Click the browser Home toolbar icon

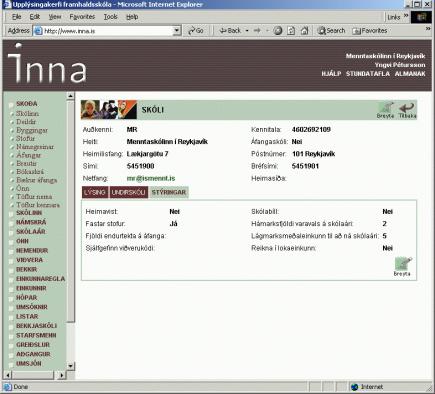click(305, 31)
